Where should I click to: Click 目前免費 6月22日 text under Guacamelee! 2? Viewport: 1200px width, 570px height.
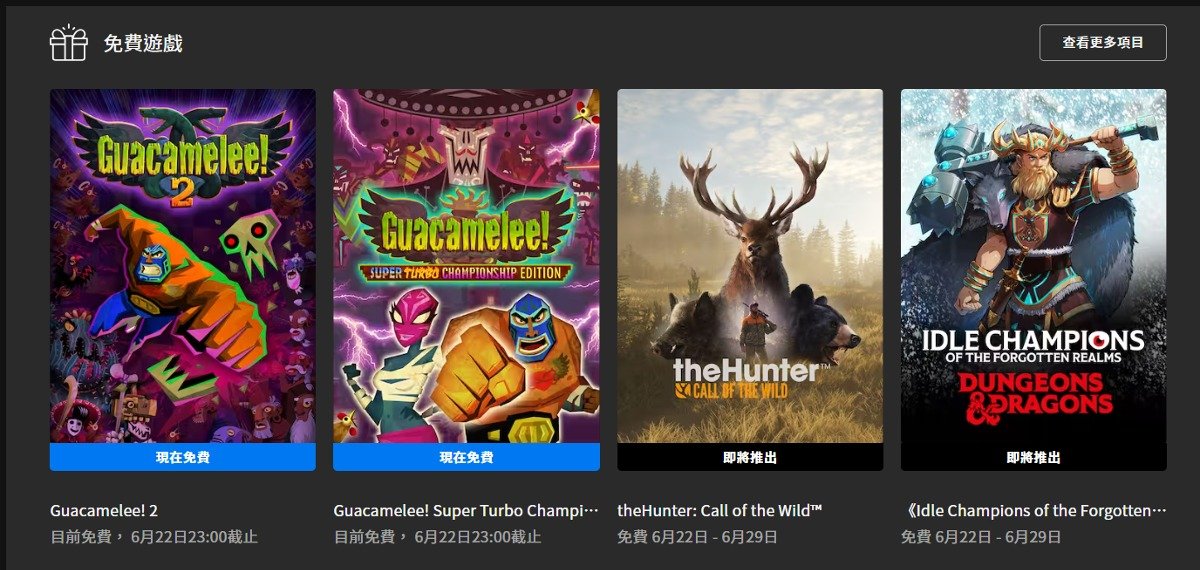(x=154, y=537)
